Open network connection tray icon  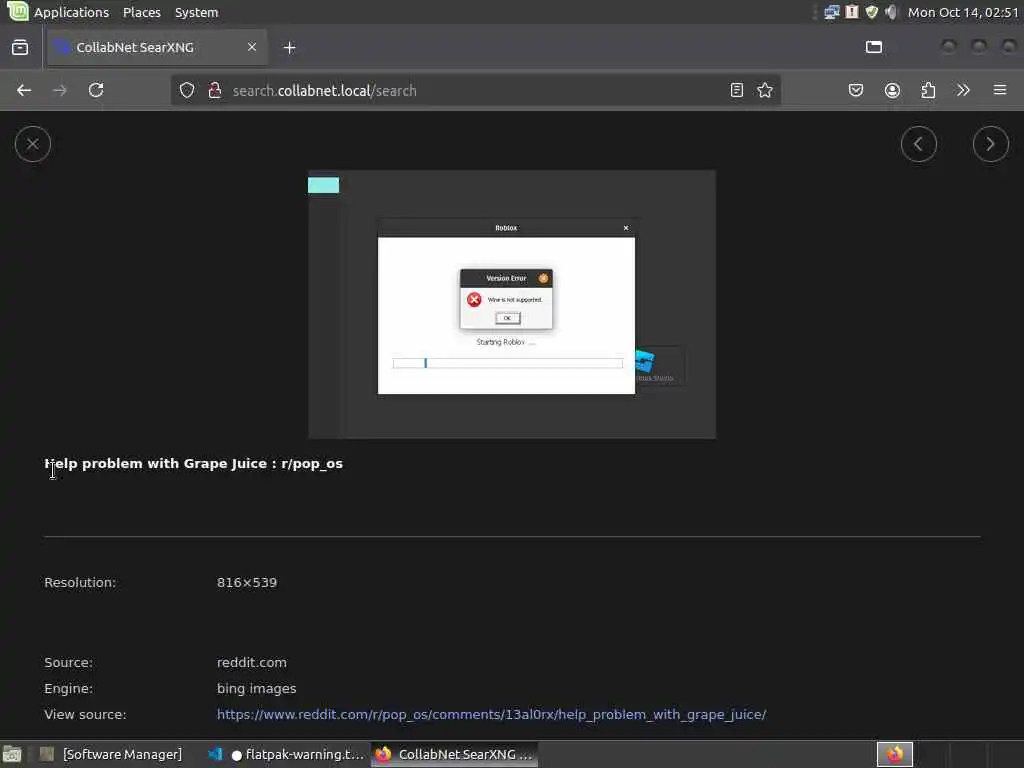tap(831, 12)
